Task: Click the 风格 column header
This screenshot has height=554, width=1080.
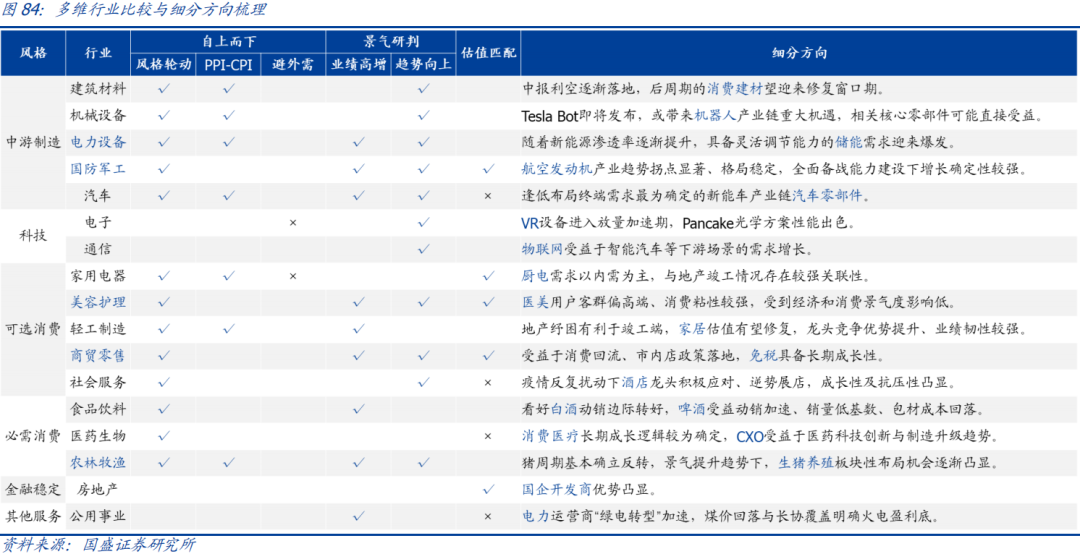Action: (x=33, y=53)
